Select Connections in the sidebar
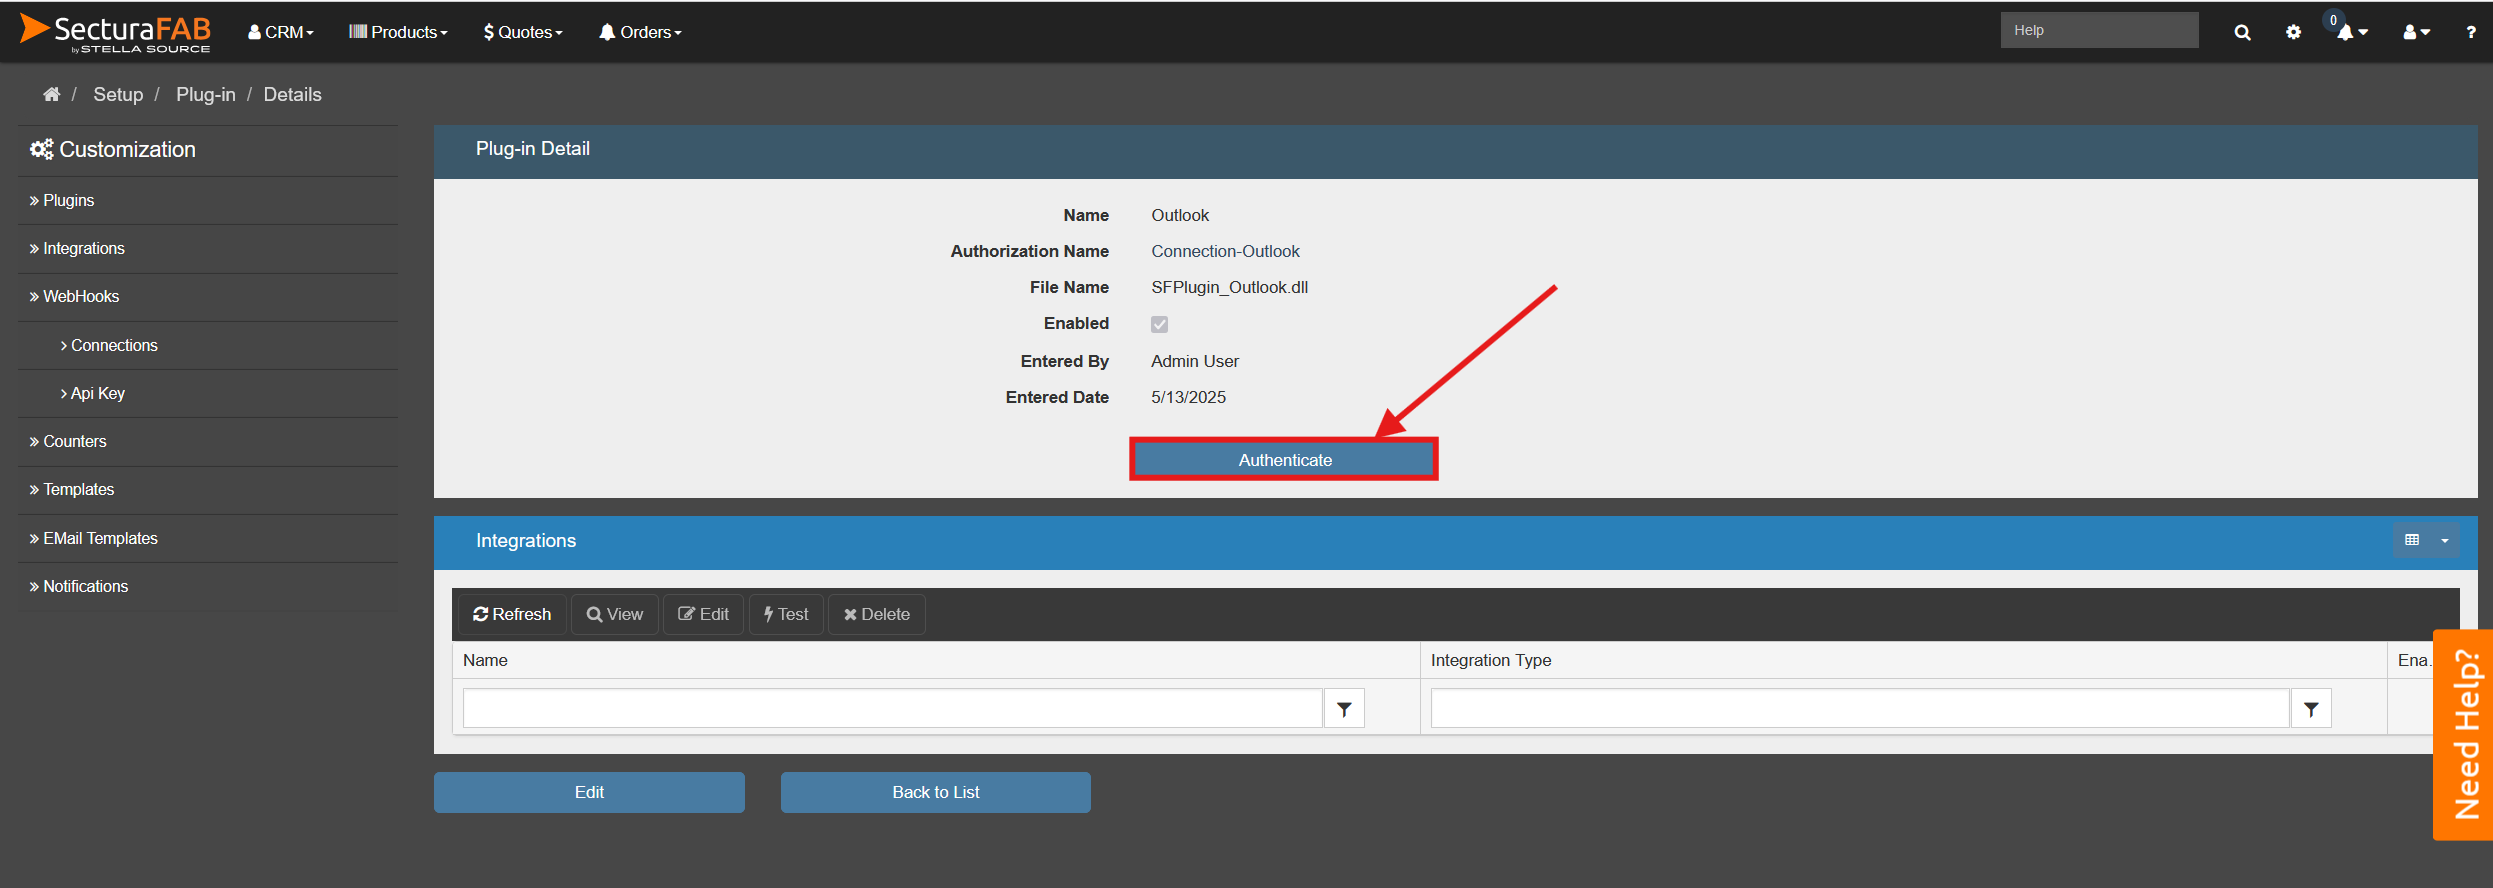Viewport: 2493px width, 888px height. click(114, 345)
